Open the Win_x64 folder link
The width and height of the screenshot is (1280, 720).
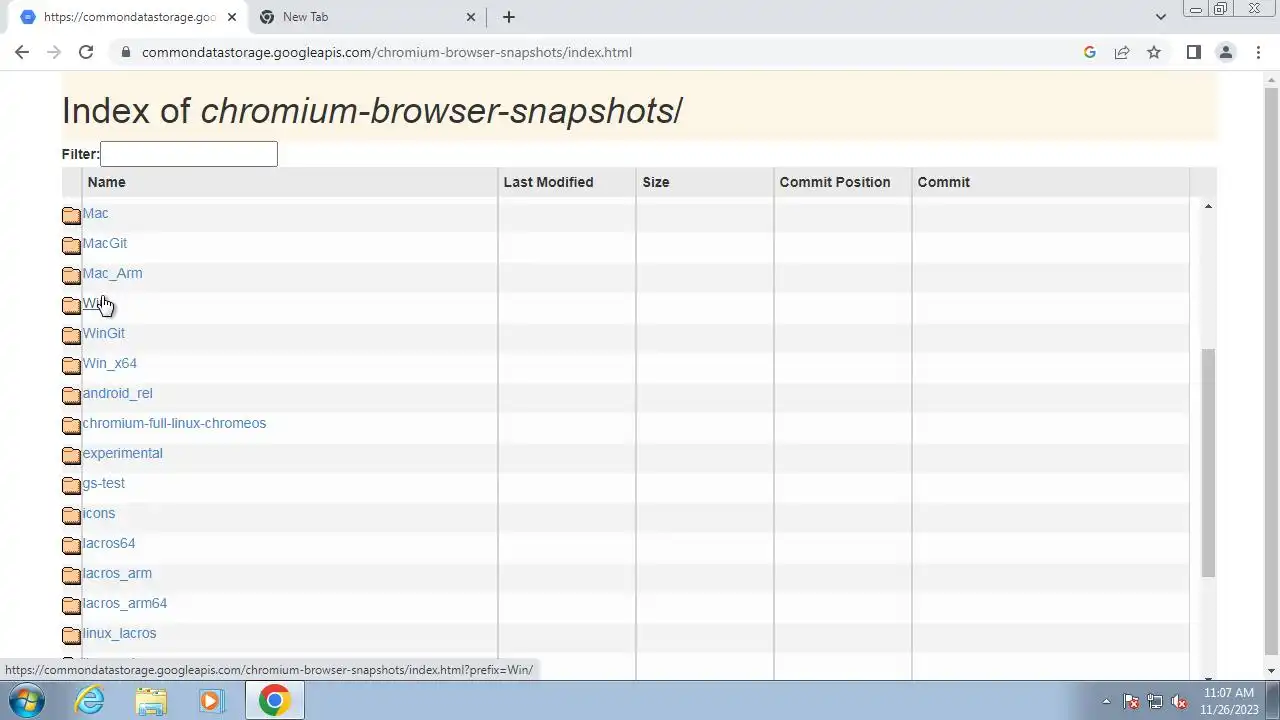coord(109,363)
